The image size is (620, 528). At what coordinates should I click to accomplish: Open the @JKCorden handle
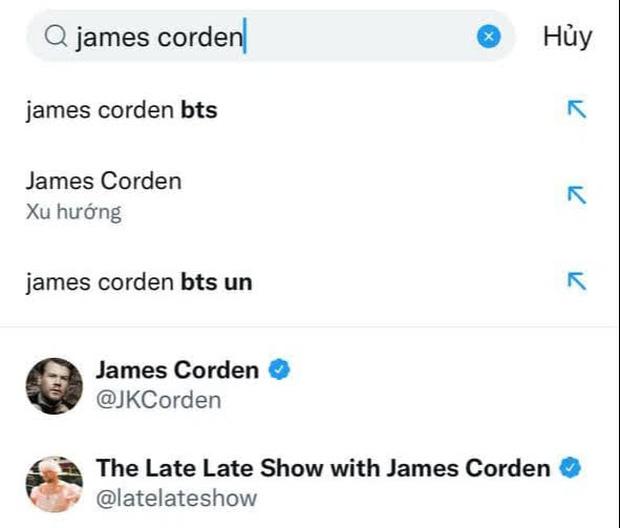[x=158, y=400]
